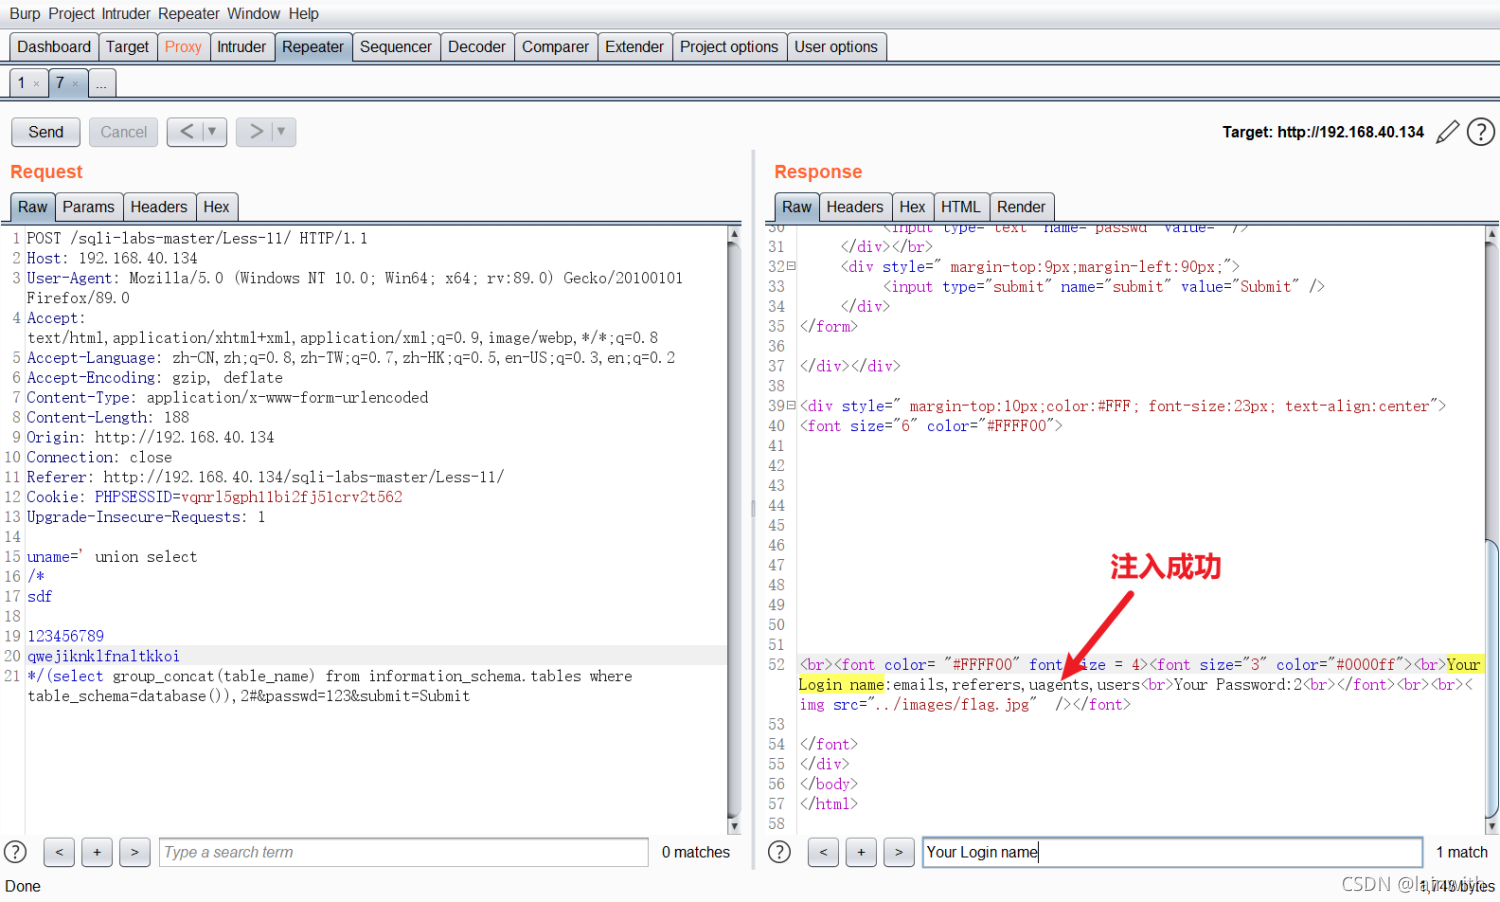Viewport: 1500px width, 902px height.
Task: Add a new Repeater tab with the ... tab
Action: click(x=102, y=83)
